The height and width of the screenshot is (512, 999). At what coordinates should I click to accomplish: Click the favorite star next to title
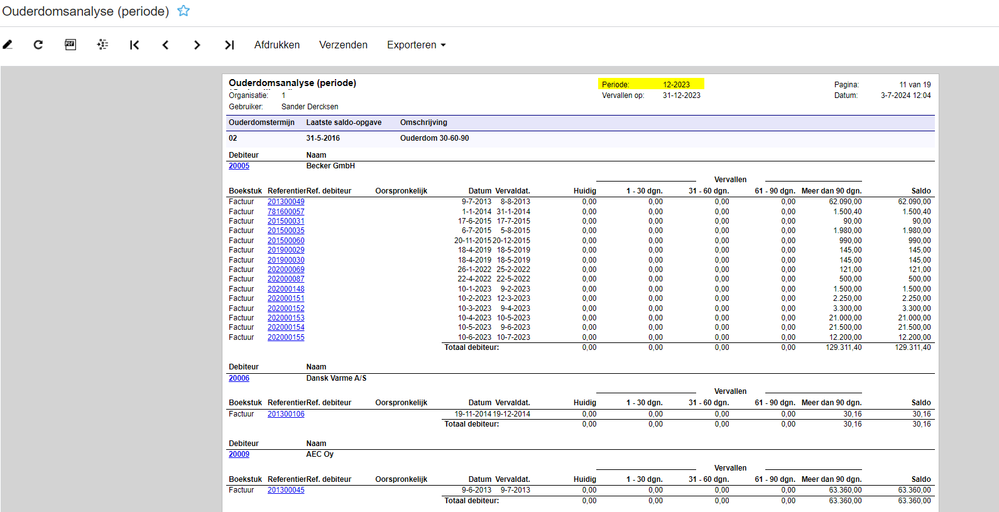click(x=183, y=11)
